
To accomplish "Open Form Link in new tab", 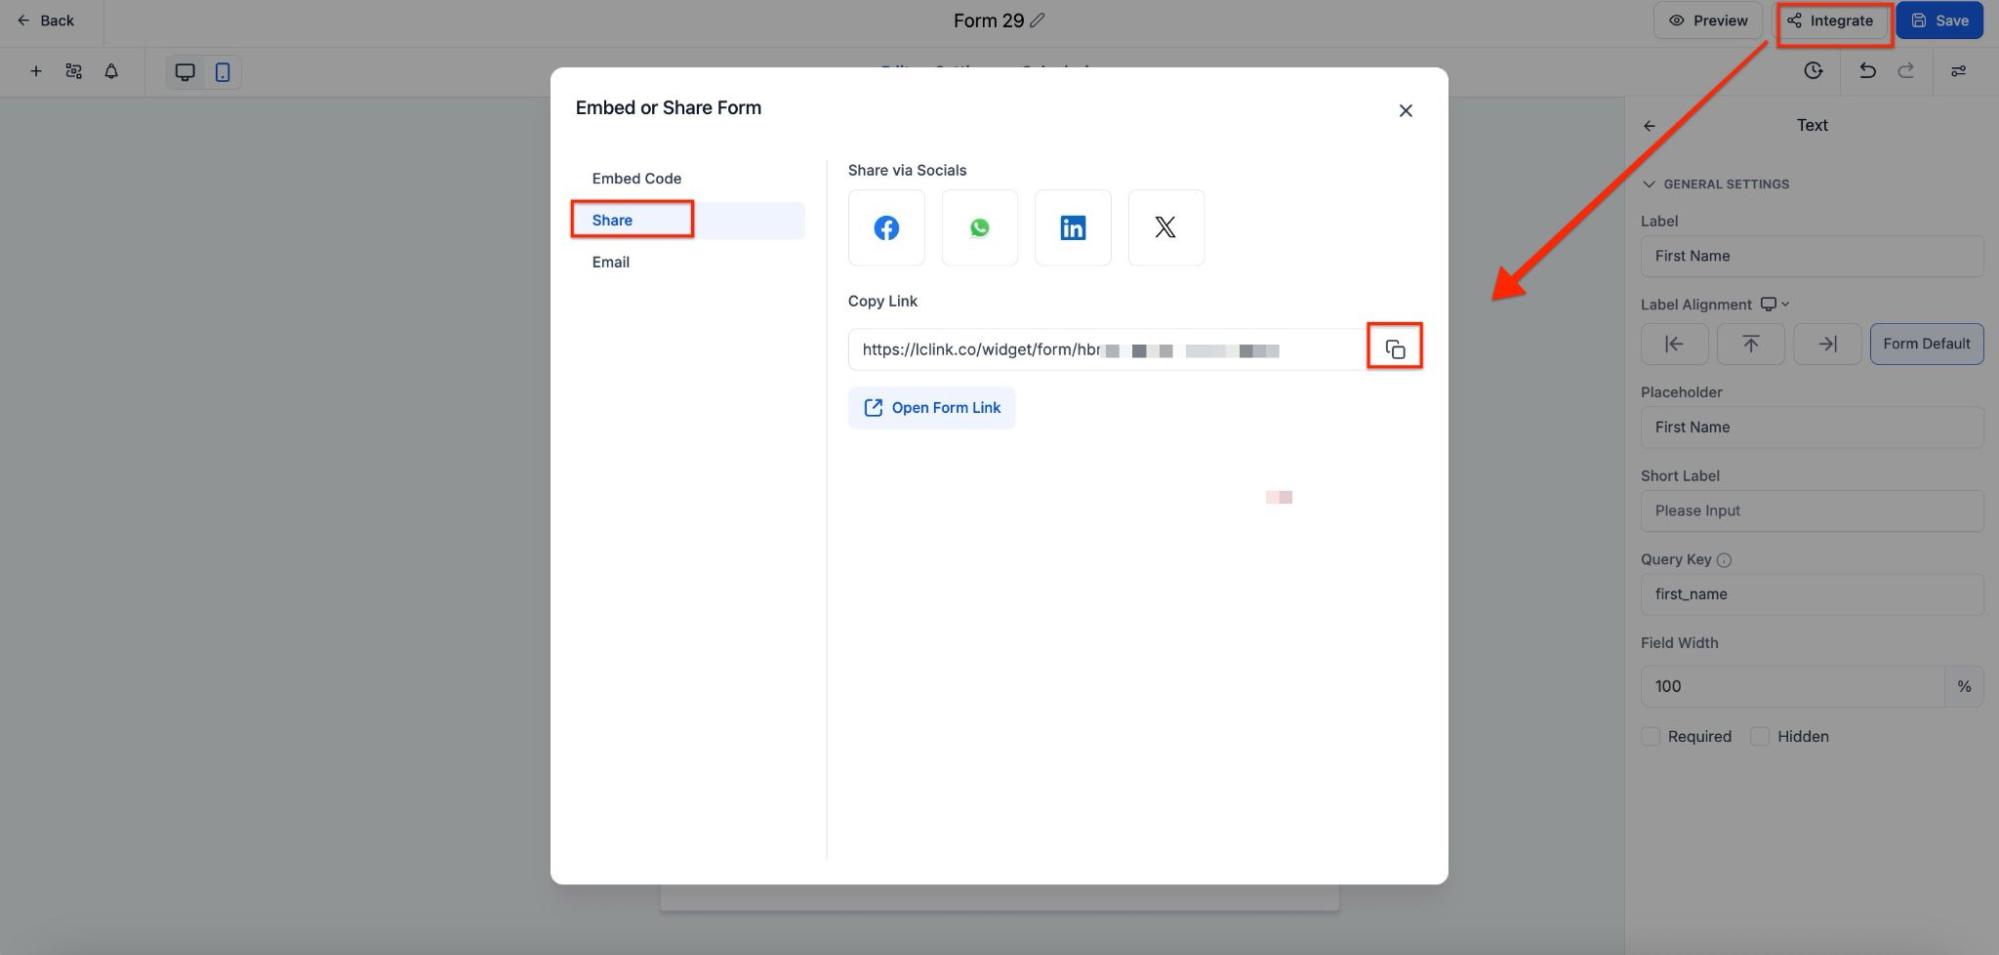I will click(x=931, y=408).
